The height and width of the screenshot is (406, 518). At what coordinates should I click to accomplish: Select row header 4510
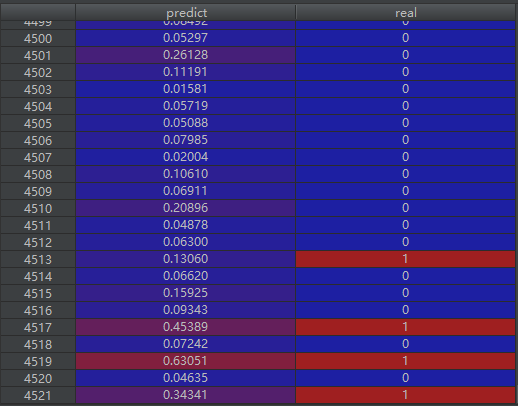pyautogui.click(x=38, y=208)
